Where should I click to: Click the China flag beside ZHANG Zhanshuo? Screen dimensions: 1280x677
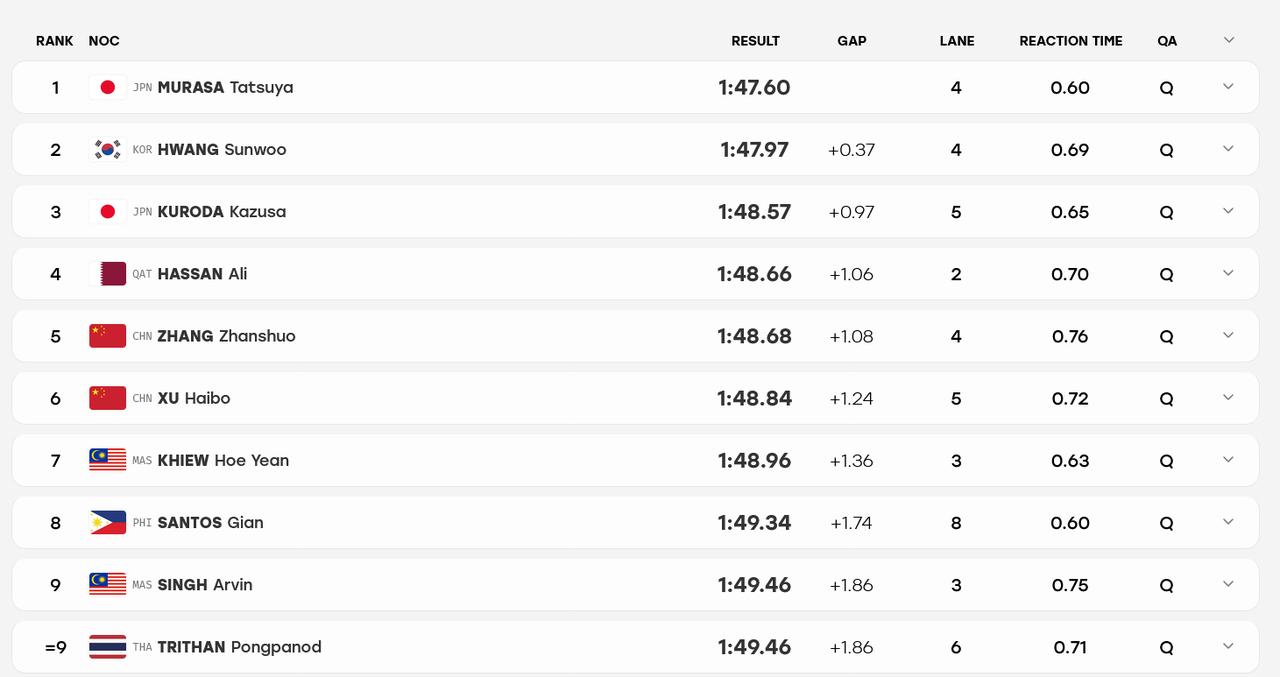point(107,336)
